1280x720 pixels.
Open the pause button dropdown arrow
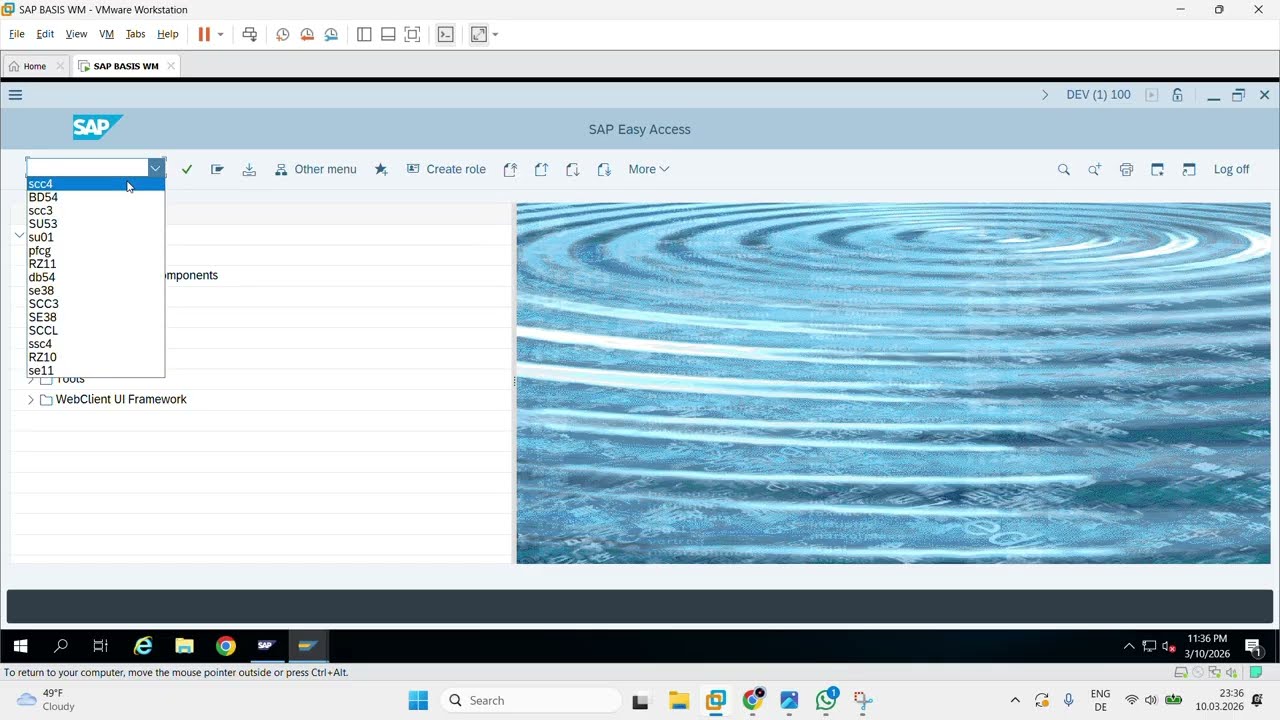221,34
